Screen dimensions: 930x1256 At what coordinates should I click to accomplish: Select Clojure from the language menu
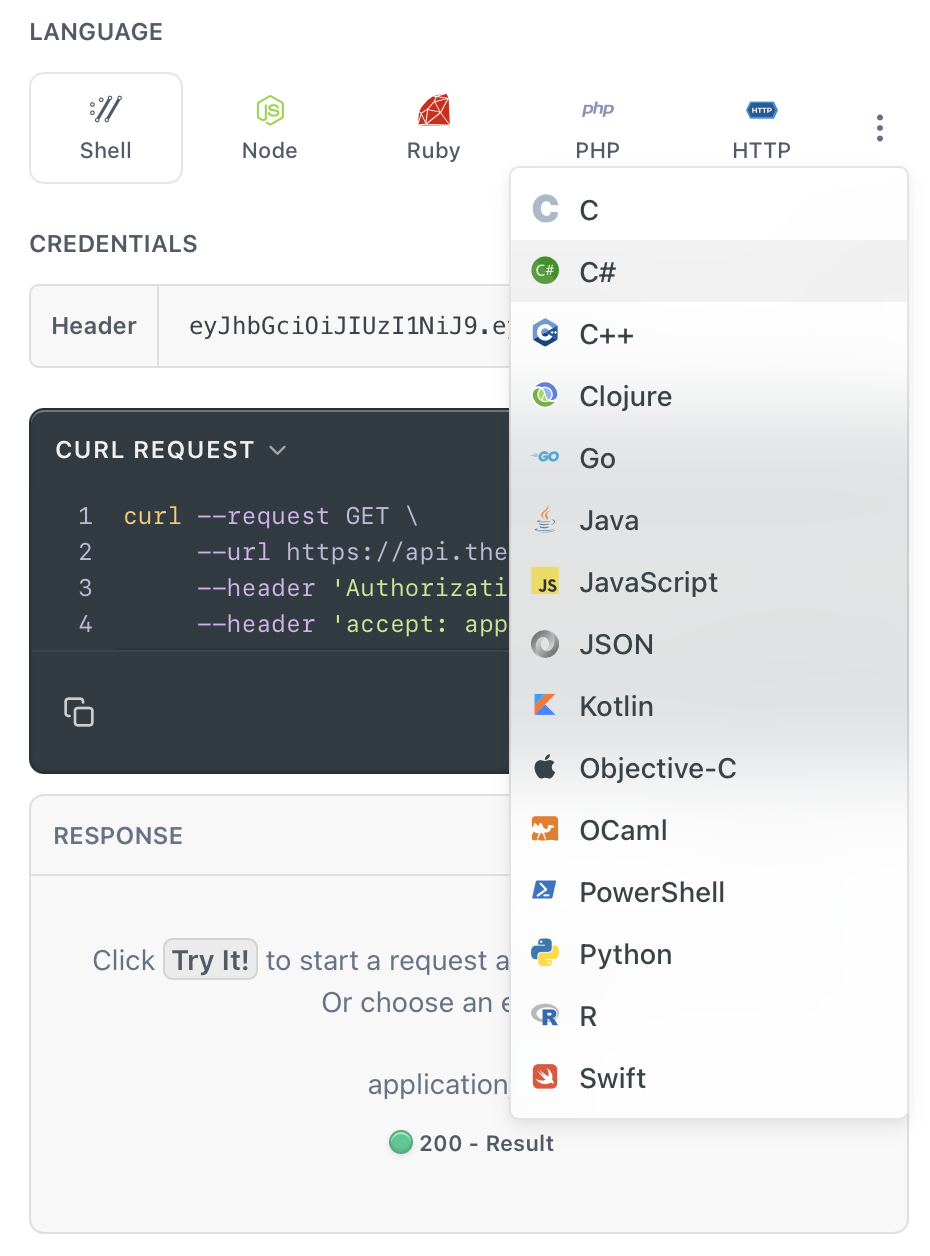(x=709, y=395)
